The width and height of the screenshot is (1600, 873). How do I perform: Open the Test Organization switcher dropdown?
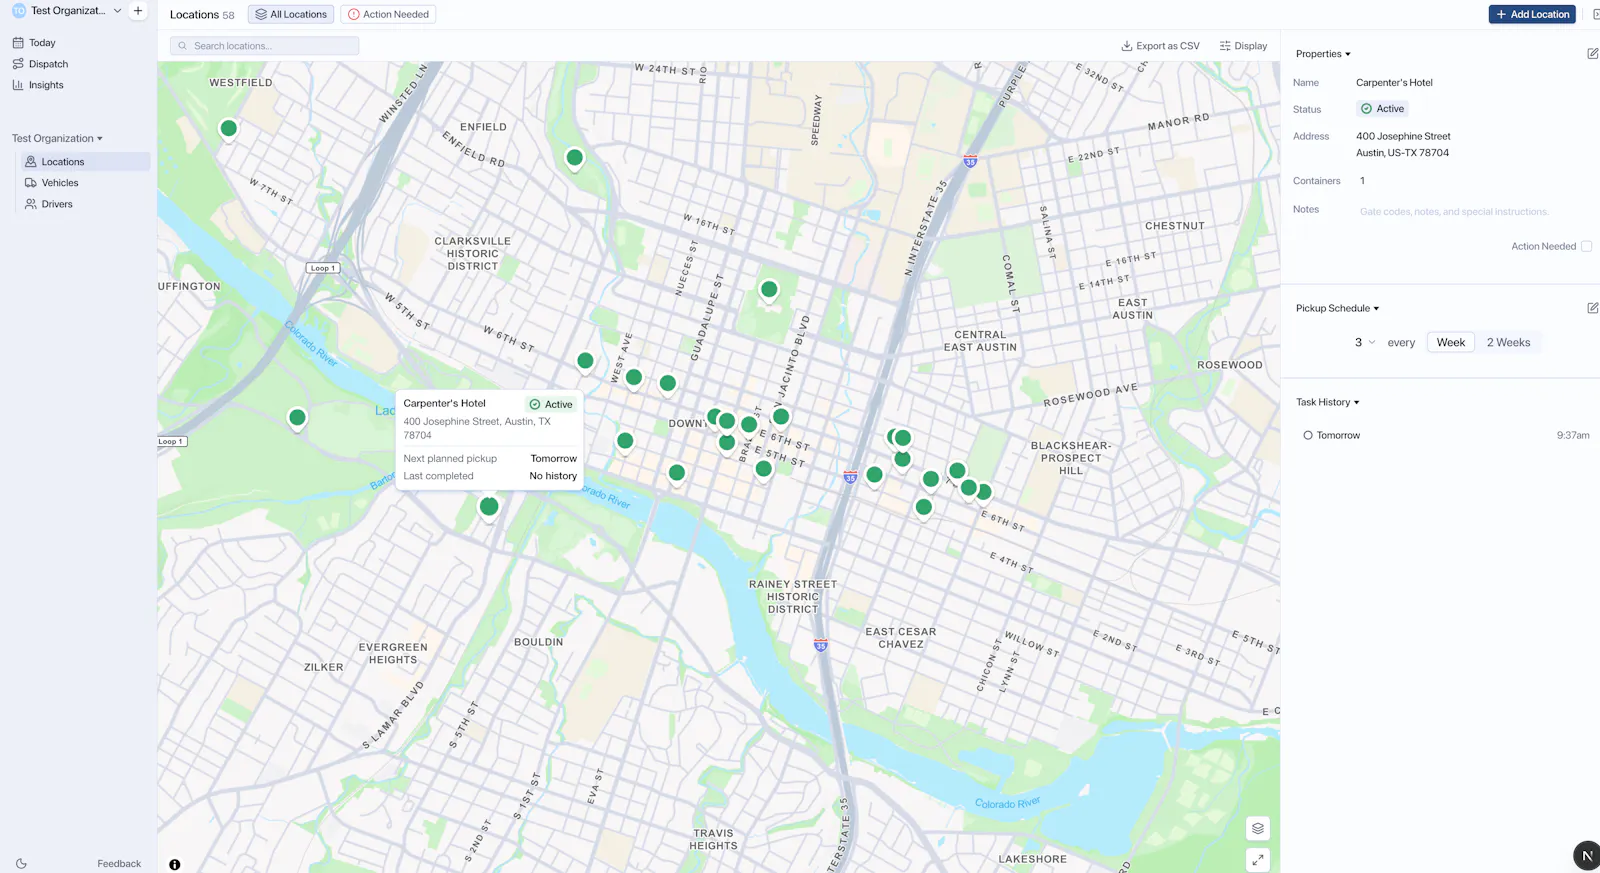click(x=67, y=11)
